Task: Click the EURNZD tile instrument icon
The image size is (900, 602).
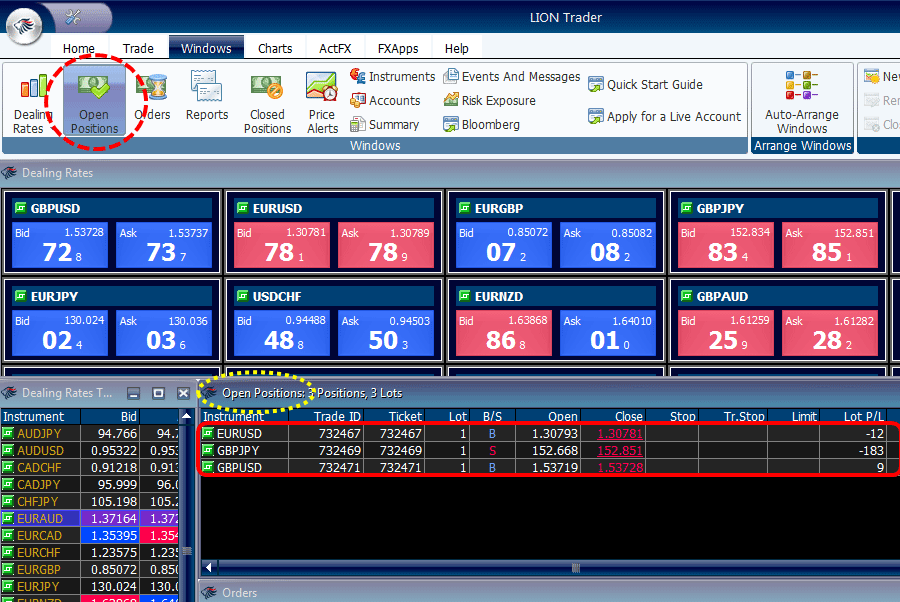Action: tap(464, 296)
